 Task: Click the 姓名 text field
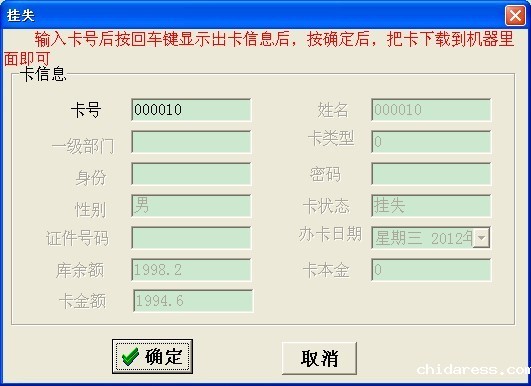[x=431, y=110]
